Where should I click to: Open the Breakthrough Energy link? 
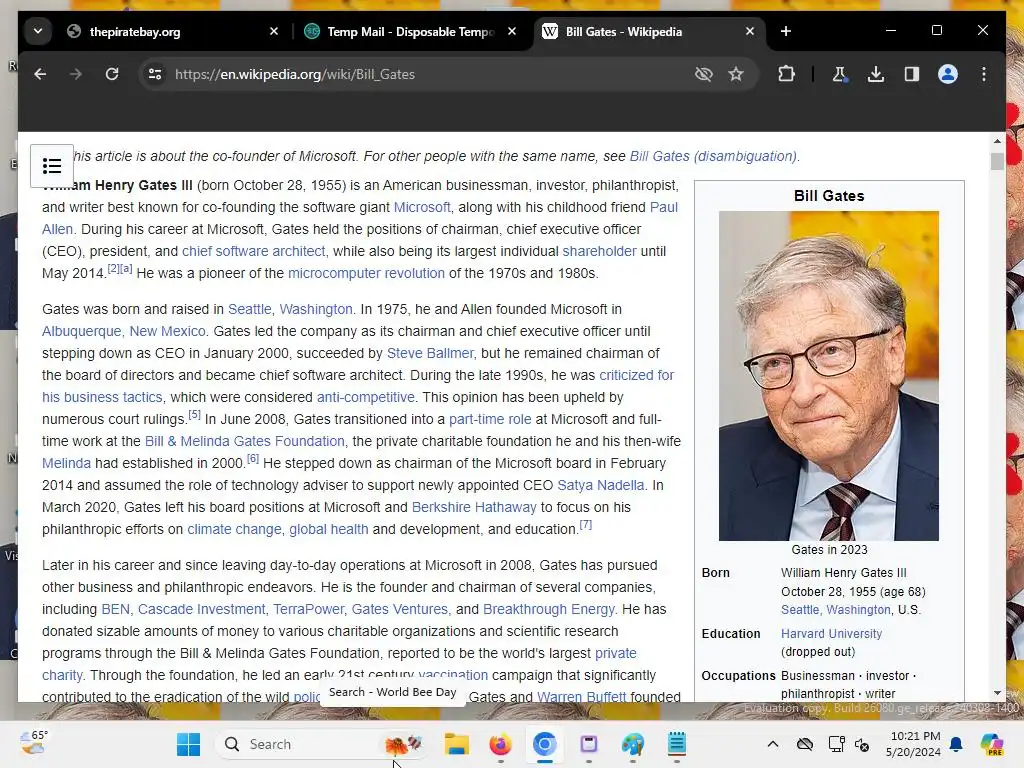[x=549, y=609]
